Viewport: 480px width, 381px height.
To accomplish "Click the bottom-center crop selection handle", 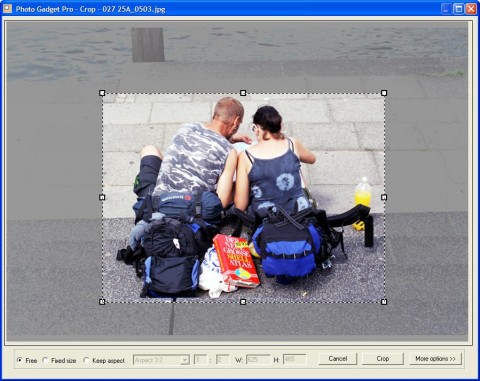I will click(x=243, y=302).
